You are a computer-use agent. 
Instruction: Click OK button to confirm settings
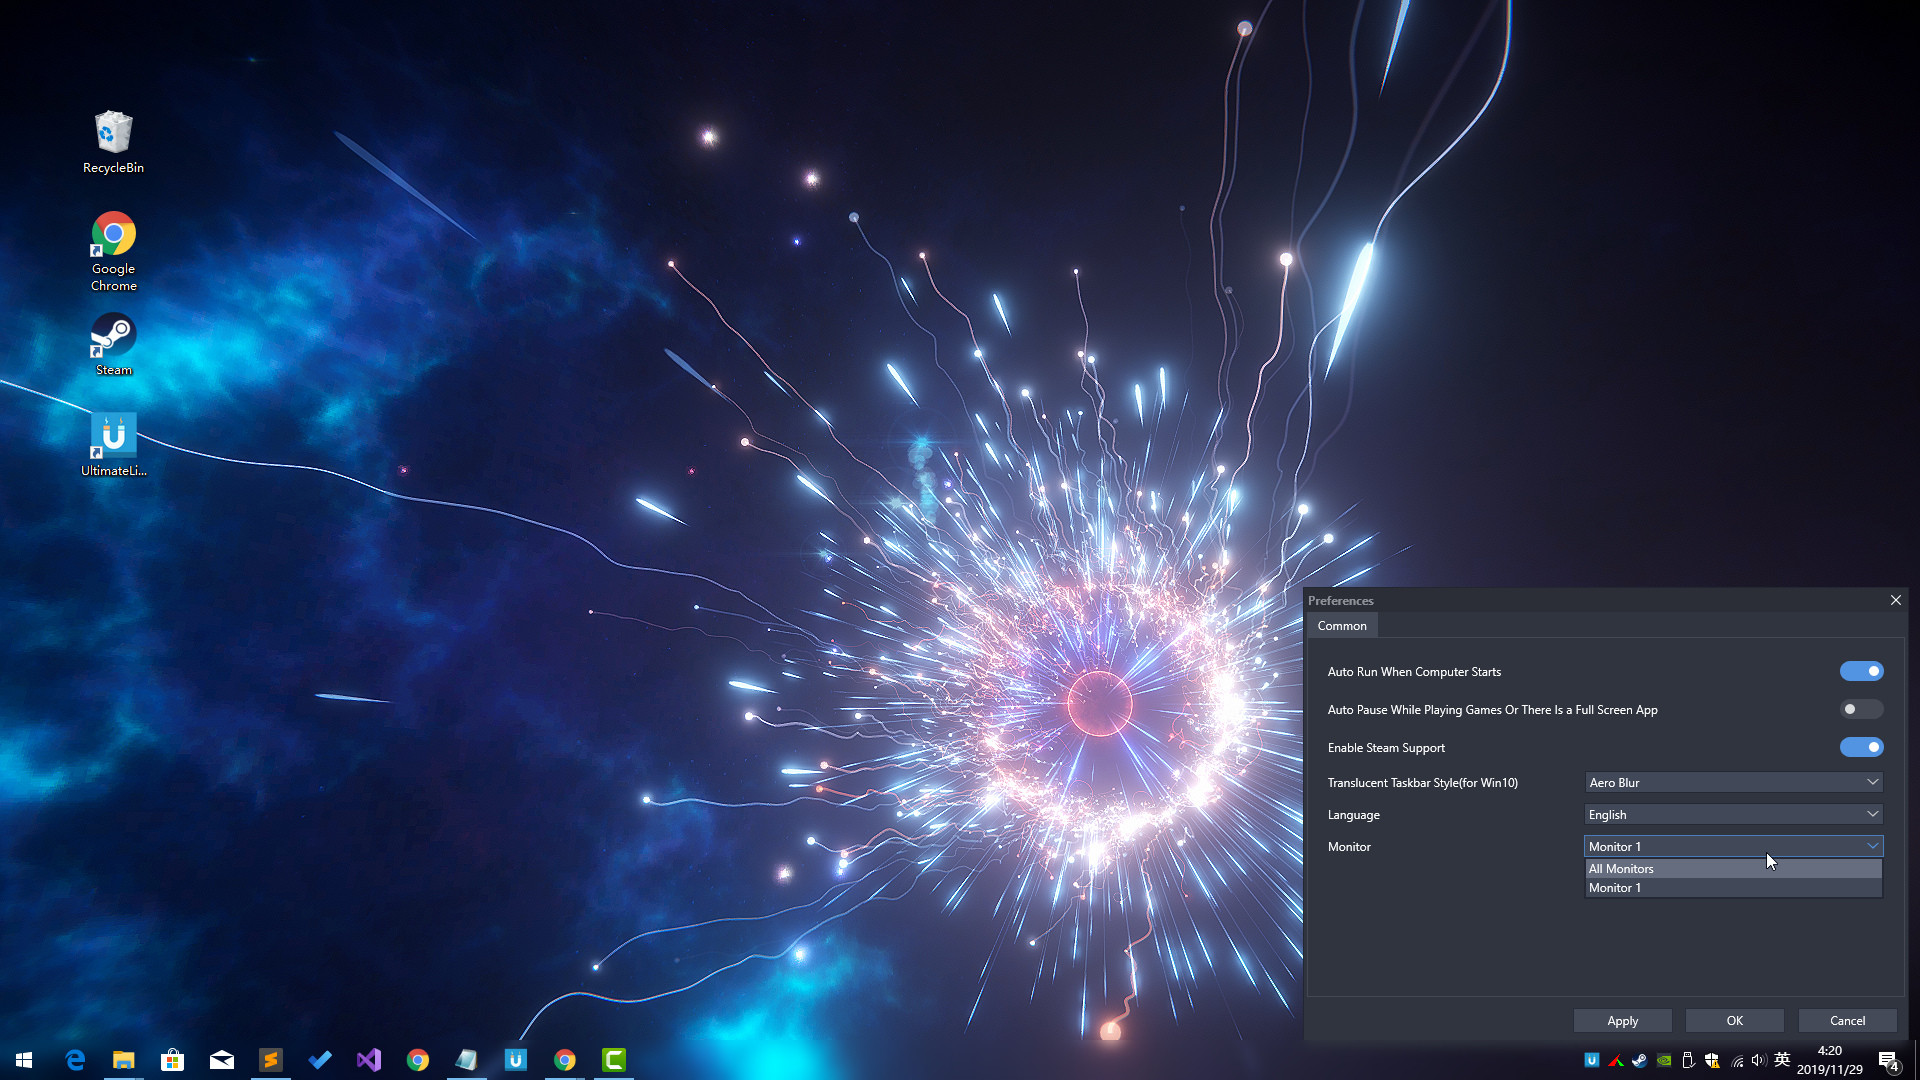1735,1021
